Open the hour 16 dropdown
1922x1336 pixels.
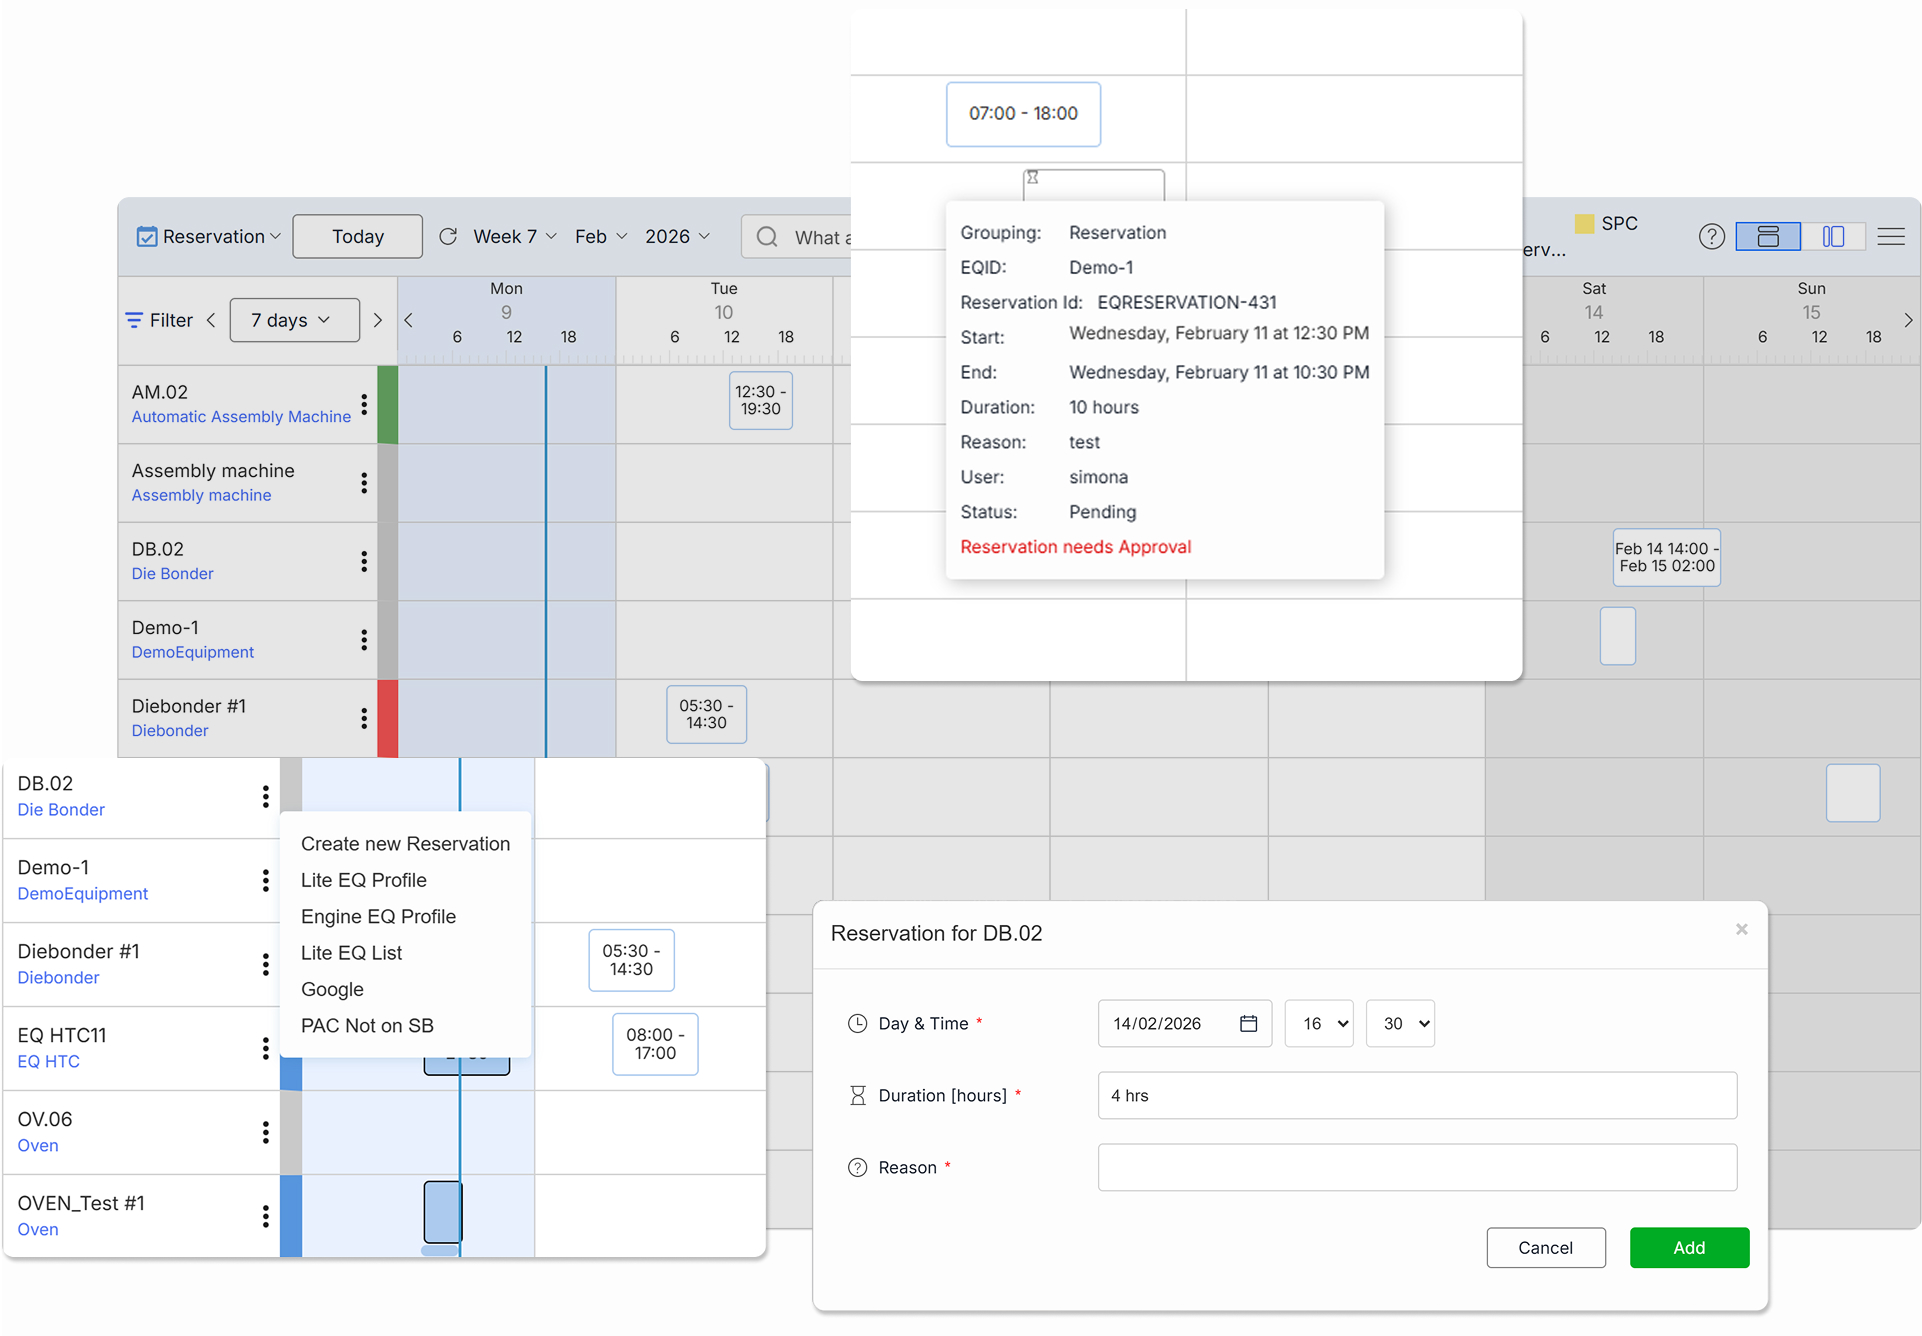click(x=1318, y=1023)
